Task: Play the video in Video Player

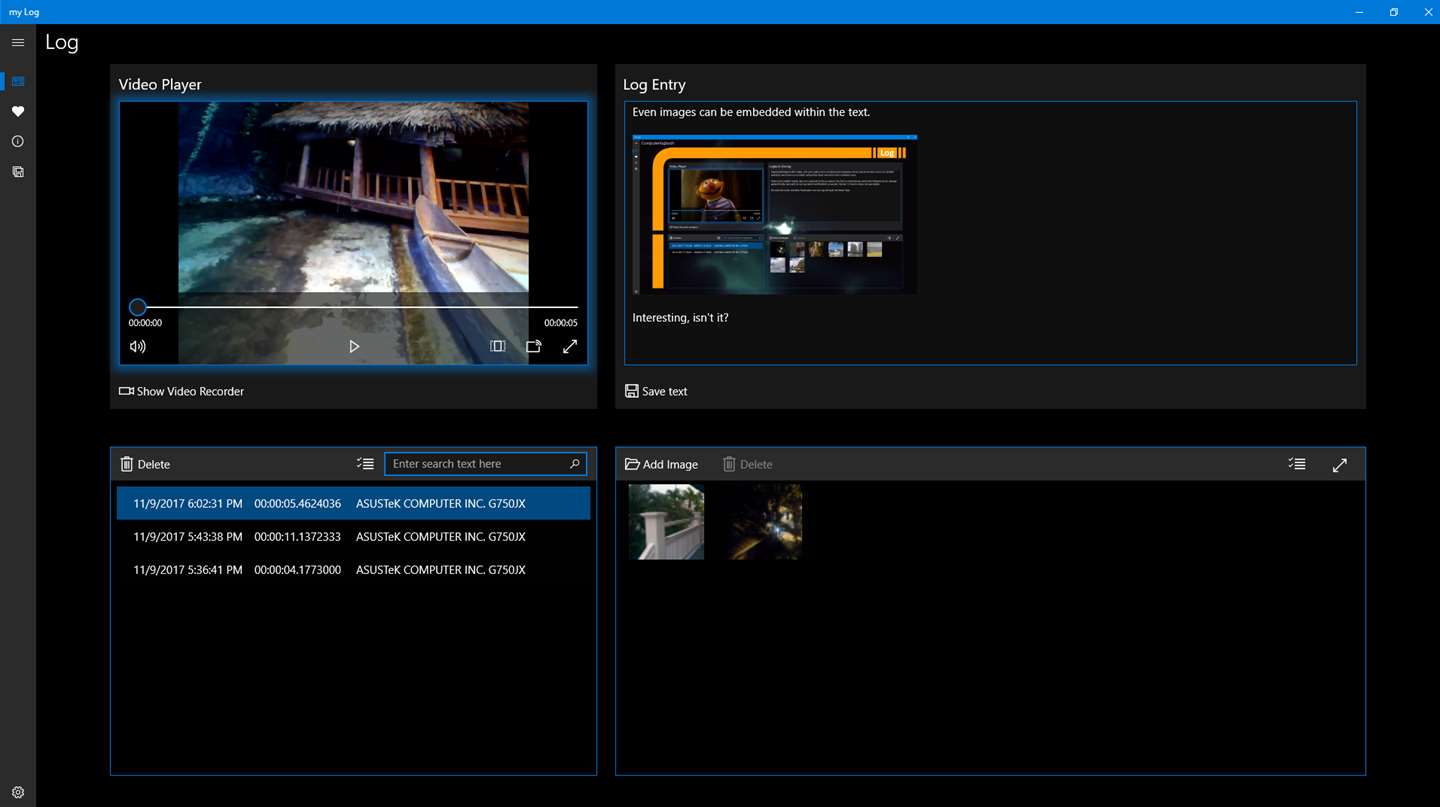Action: (x=354, y=347)
